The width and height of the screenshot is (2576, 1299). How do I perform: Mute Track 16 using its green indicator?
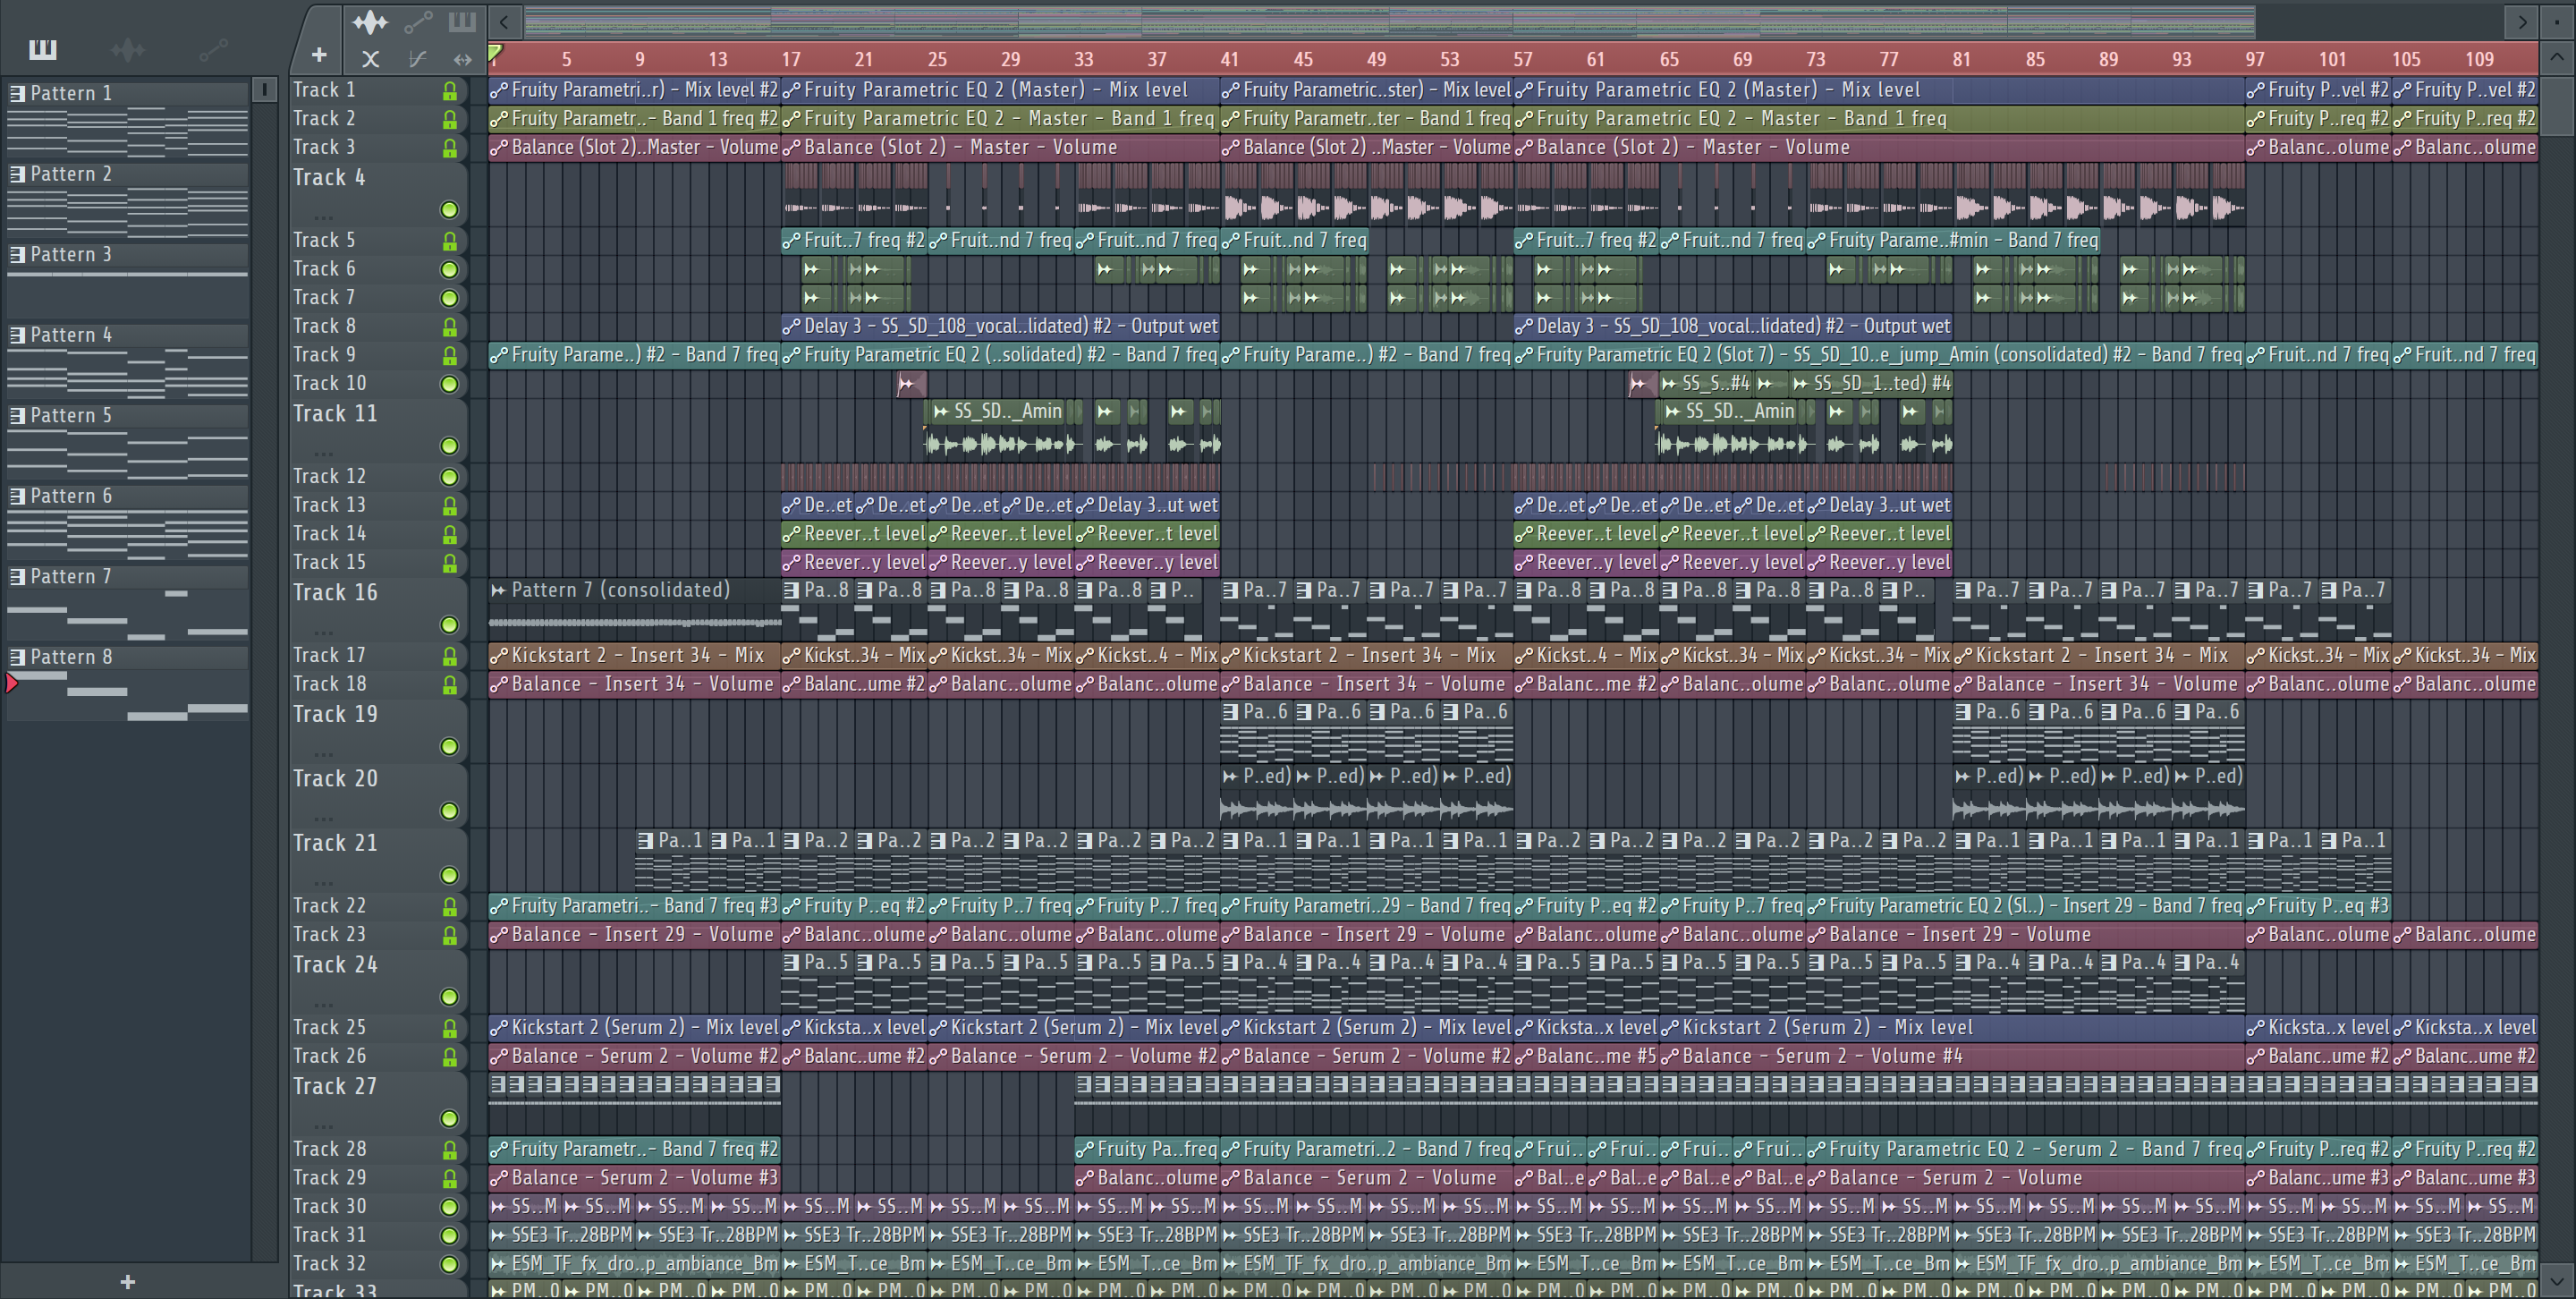click(449, 624)
